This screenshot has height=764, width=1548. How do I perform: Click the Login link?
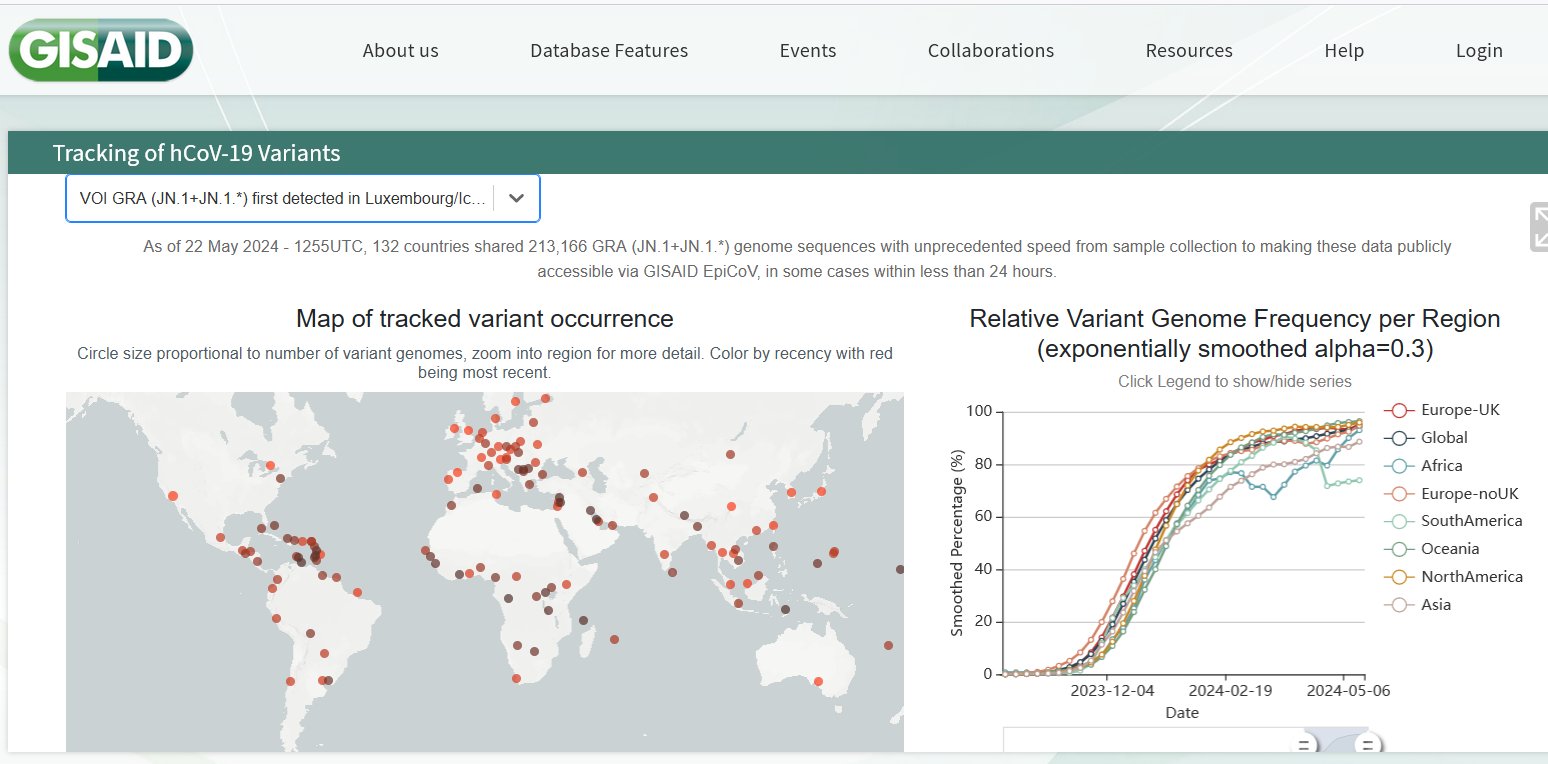[x=1478, y=51]
